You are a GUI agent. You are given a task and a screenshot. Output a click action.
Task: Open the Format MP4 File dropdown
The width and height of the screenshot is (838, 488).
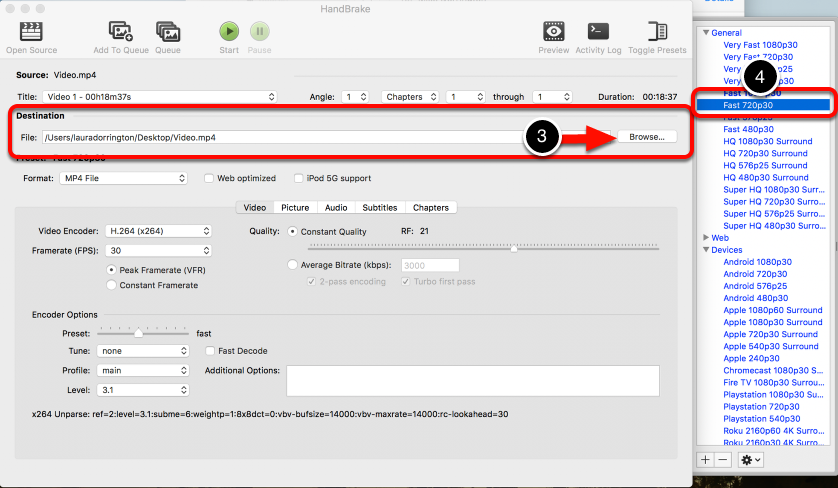[123, 178]
